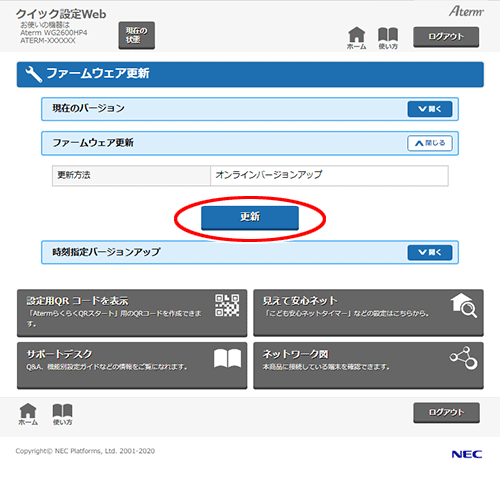Expand the 時刻指定バージョンアップ section
This screenshot has height=480, width=500.
[430, 252]
